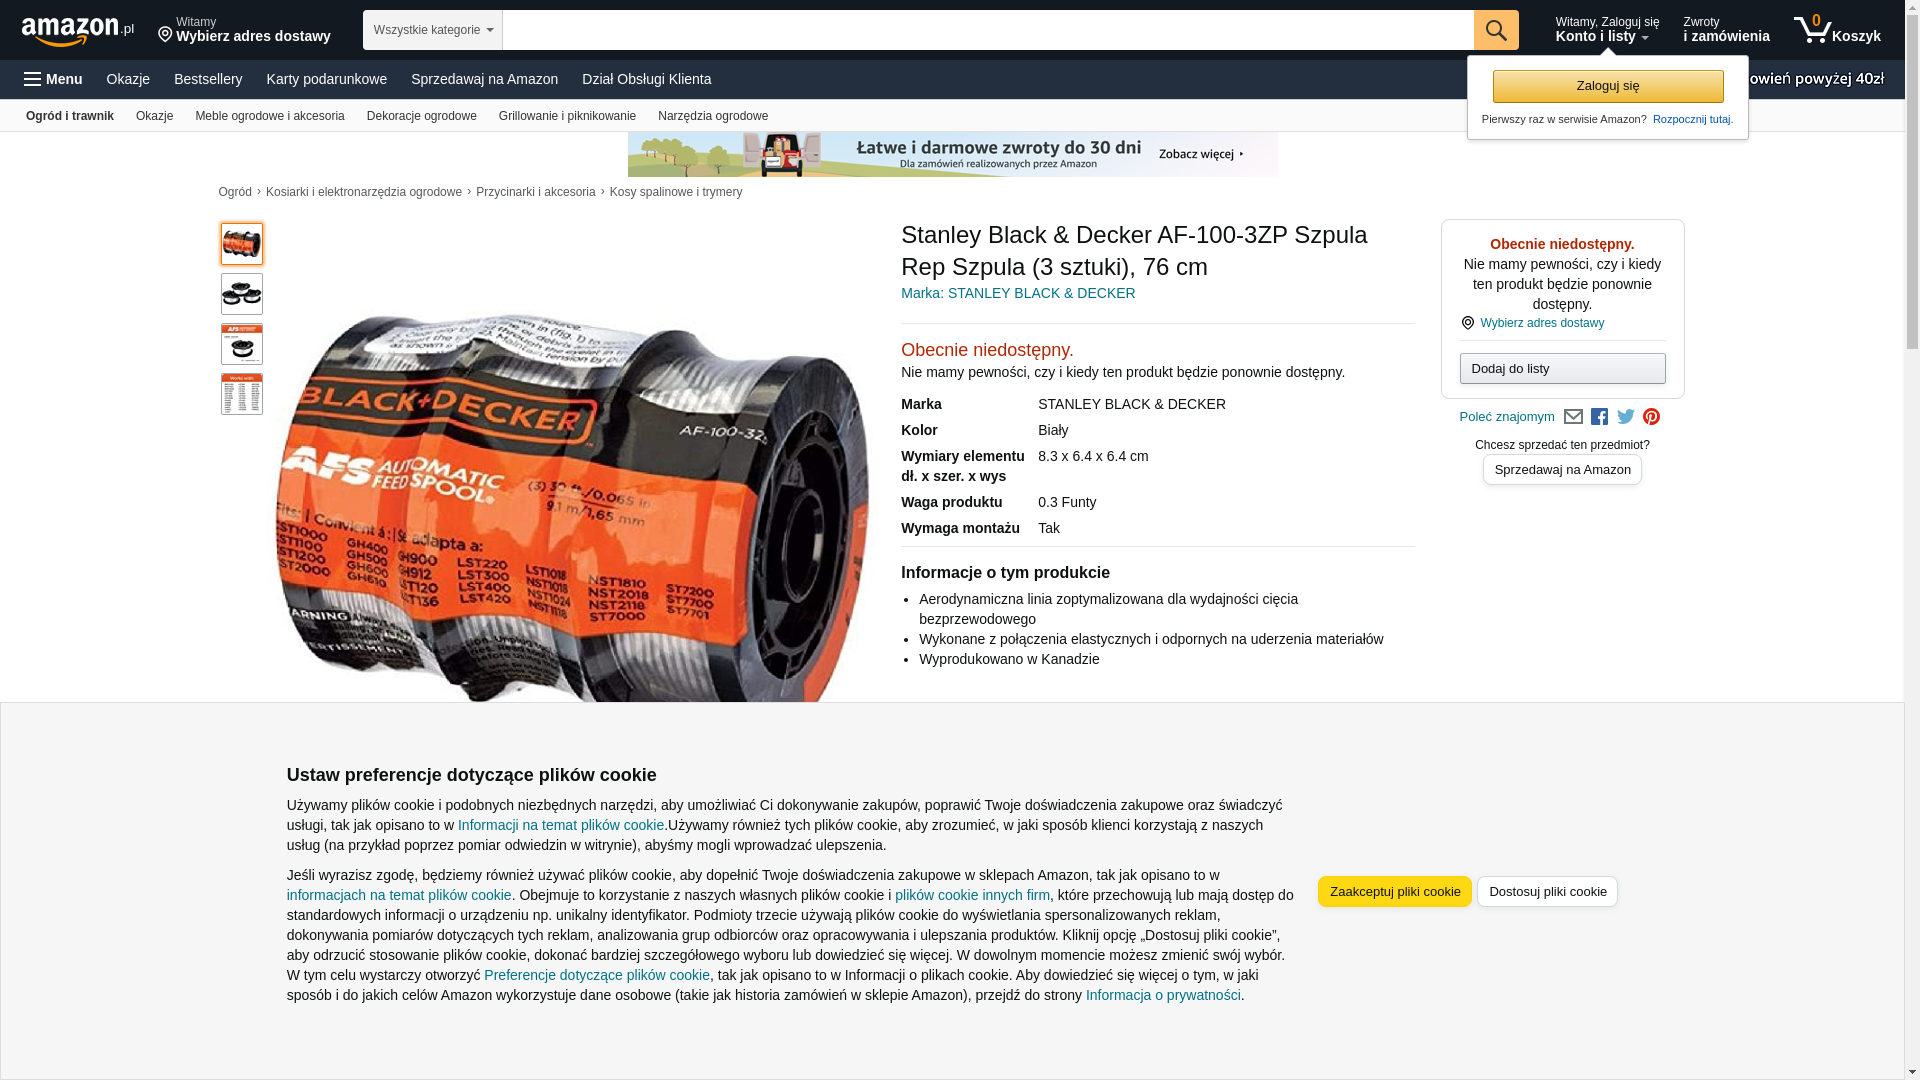Expand Wszystkie kategorie search dropdown
This screenshot has width=1920, height=1080.
(433, 30)
